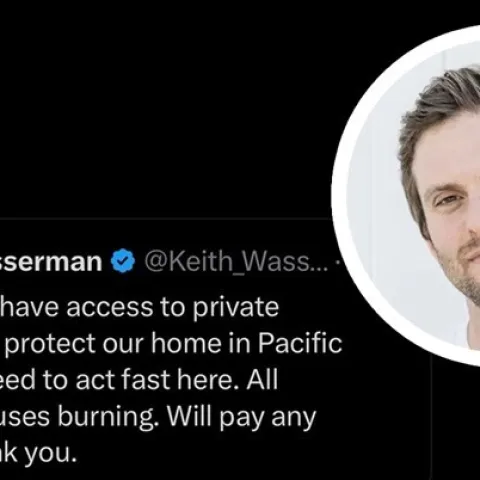Click the word "protect" in the tweet
480x480 pixels.
[x=50, y=344]
